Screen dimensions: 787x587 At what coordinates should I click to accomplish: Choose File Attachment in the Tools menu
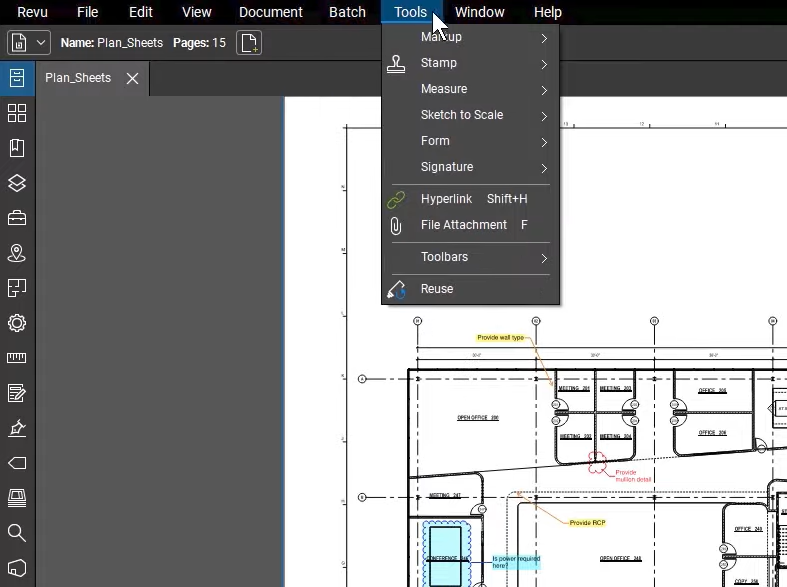[x=470, y=225]
